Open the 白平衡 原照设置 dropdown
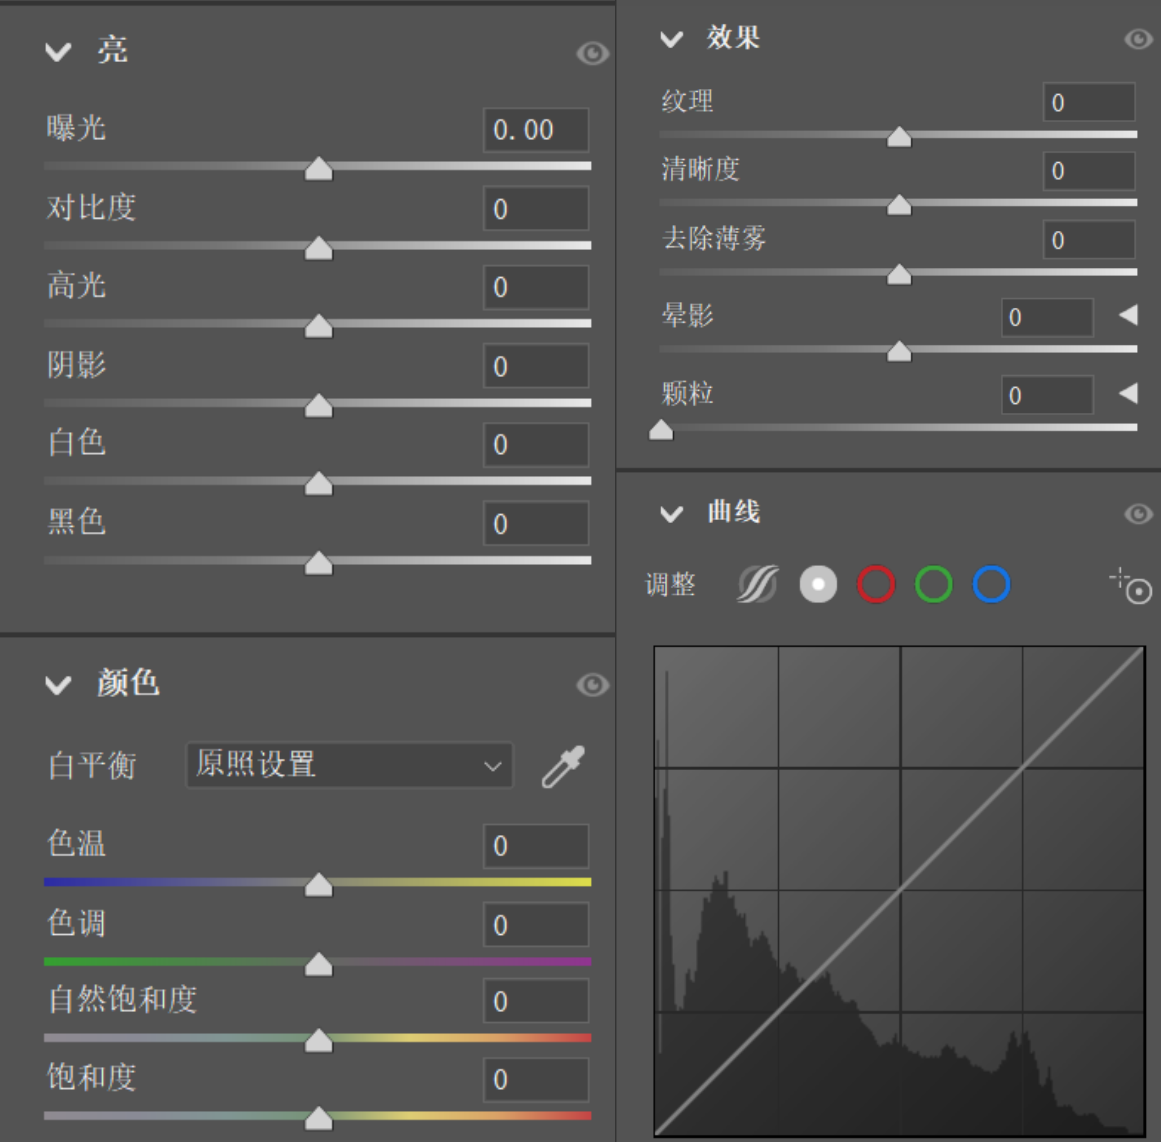 tap(349, 766)
